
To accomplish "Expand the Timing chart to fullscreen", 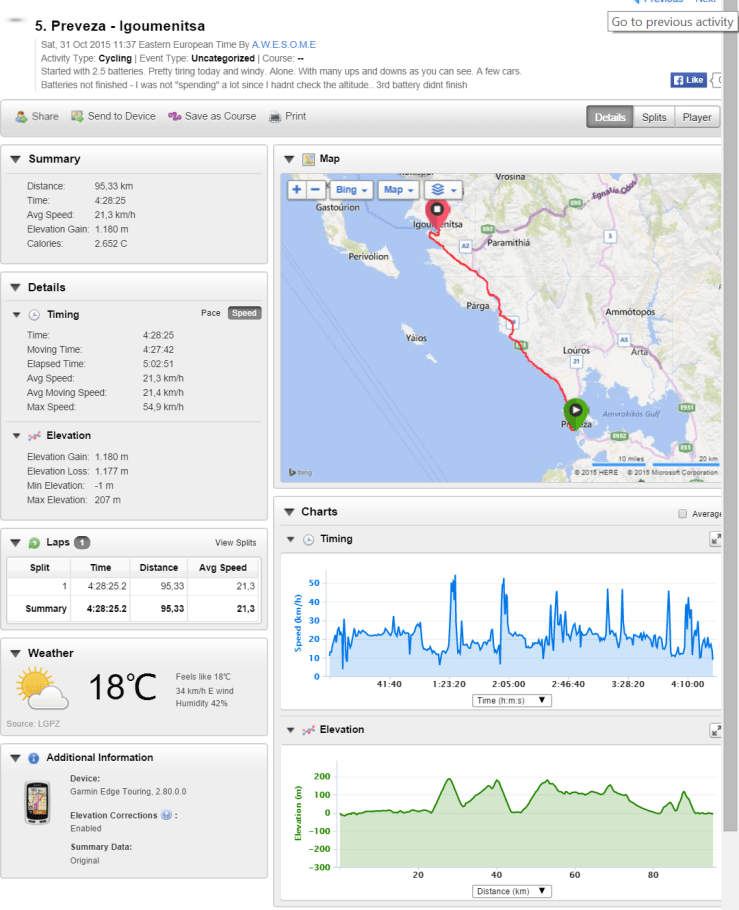I will (x=716, y=539).
